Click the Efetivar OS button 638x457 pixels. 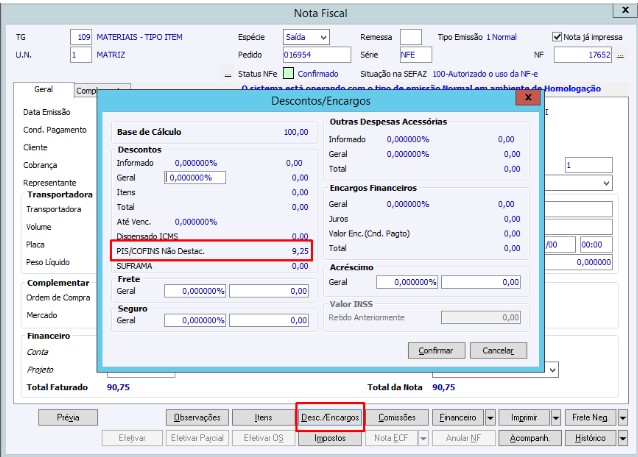[264, 438]
